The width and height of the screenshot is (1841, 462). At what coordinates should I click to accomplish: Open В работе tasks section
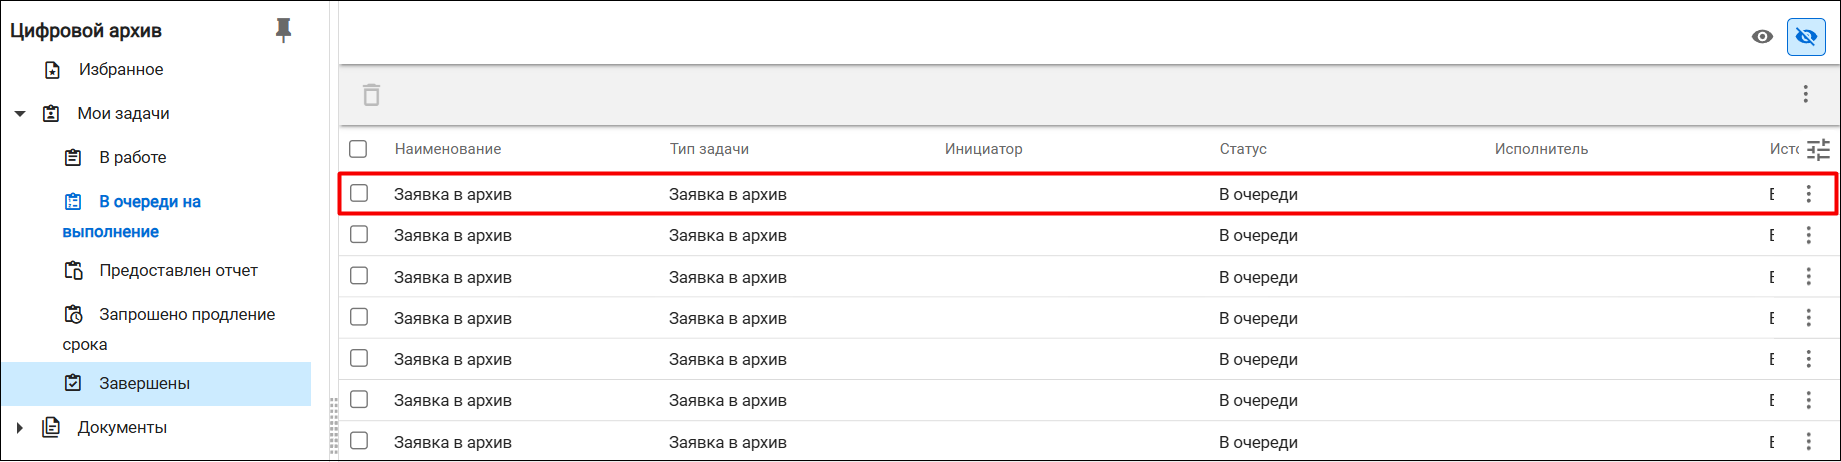(132, 158)
